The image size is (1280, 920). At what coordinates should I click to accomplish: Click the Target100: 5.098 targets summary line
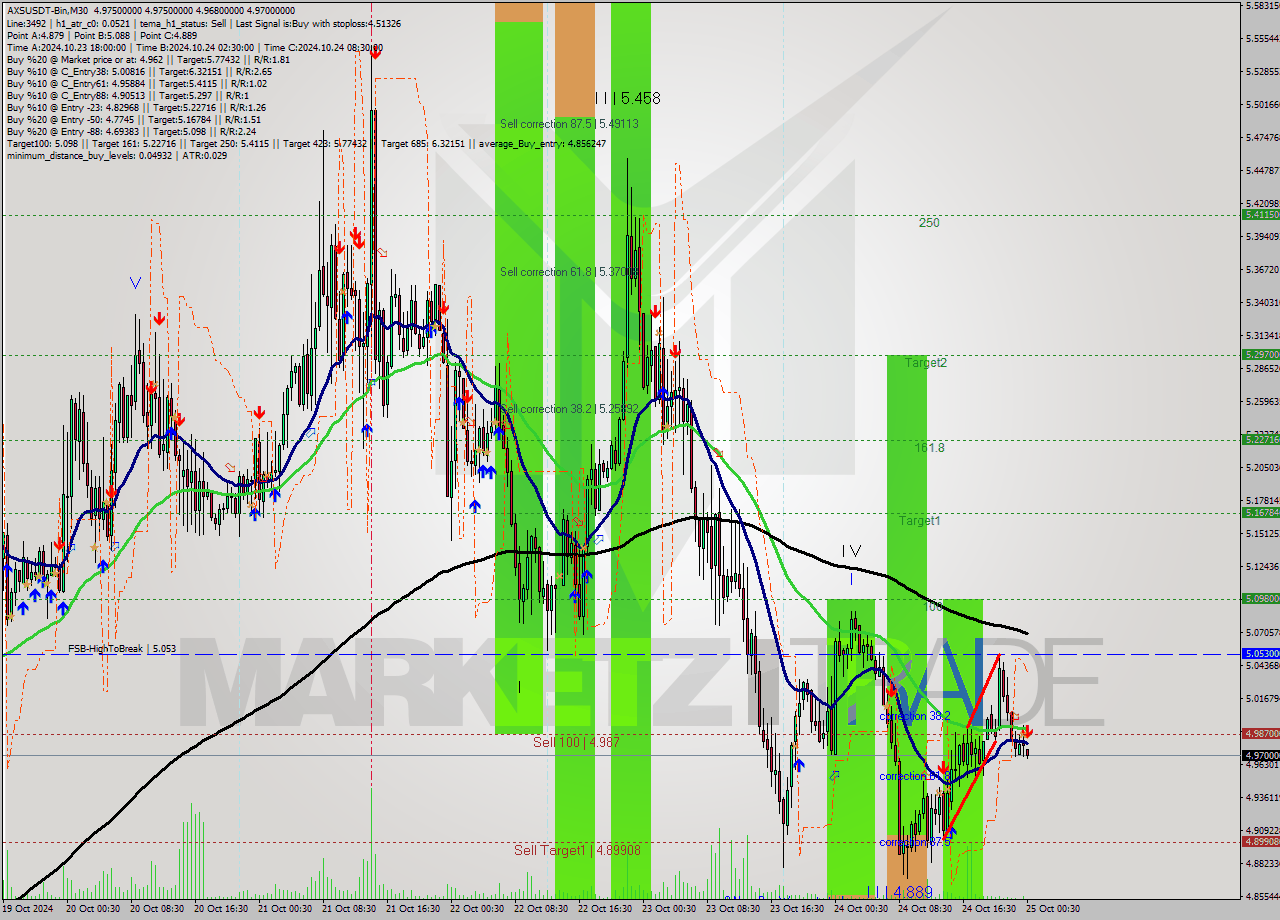(x=305, y=144)
